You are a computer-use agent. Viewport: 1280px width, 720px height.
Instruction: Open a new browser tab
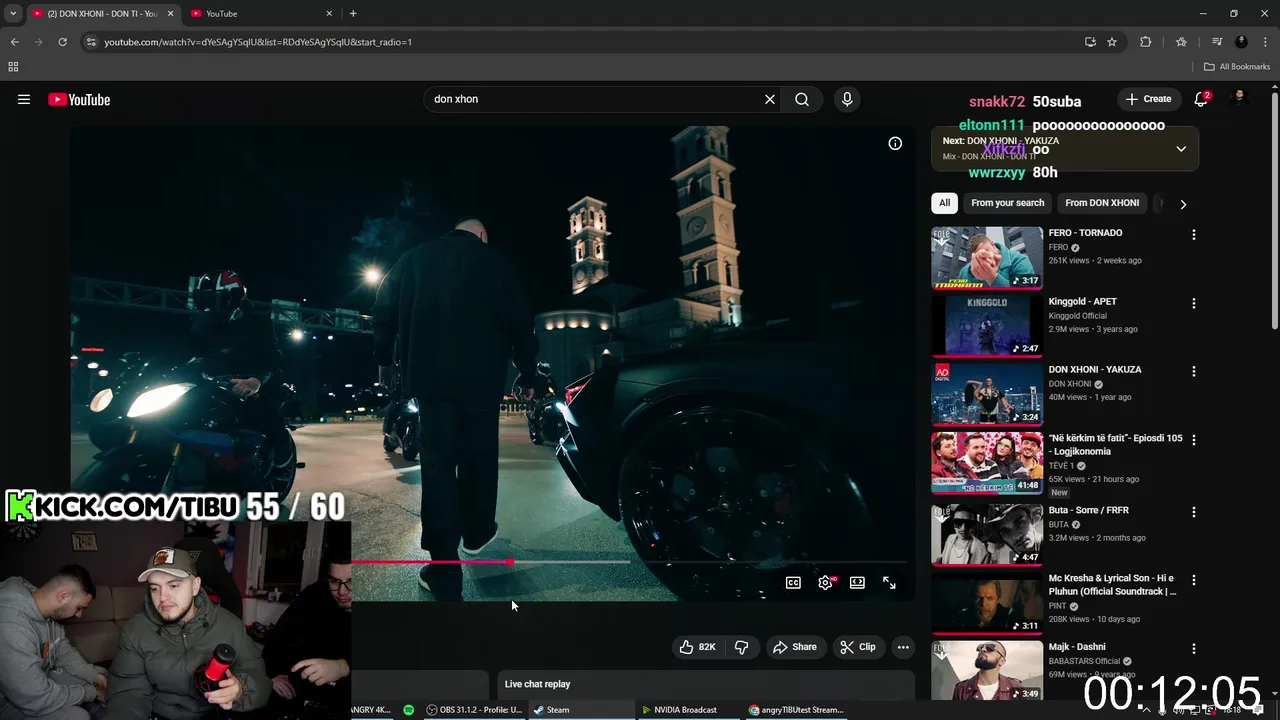coord(353,14)
